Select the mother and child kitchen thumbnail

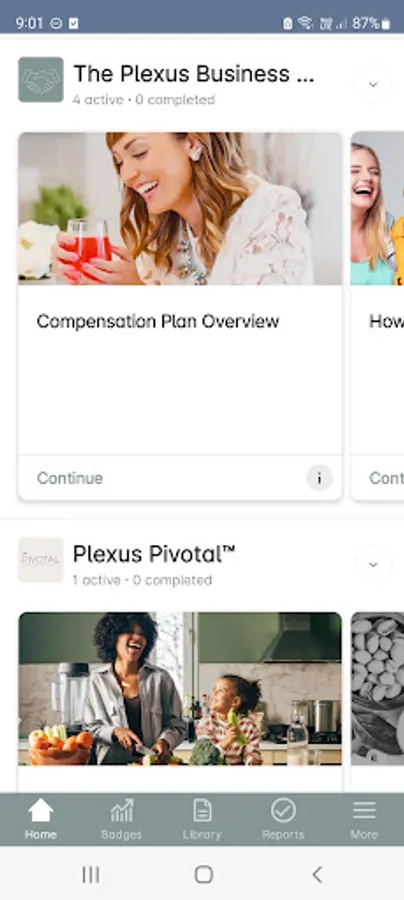[180, 689]
